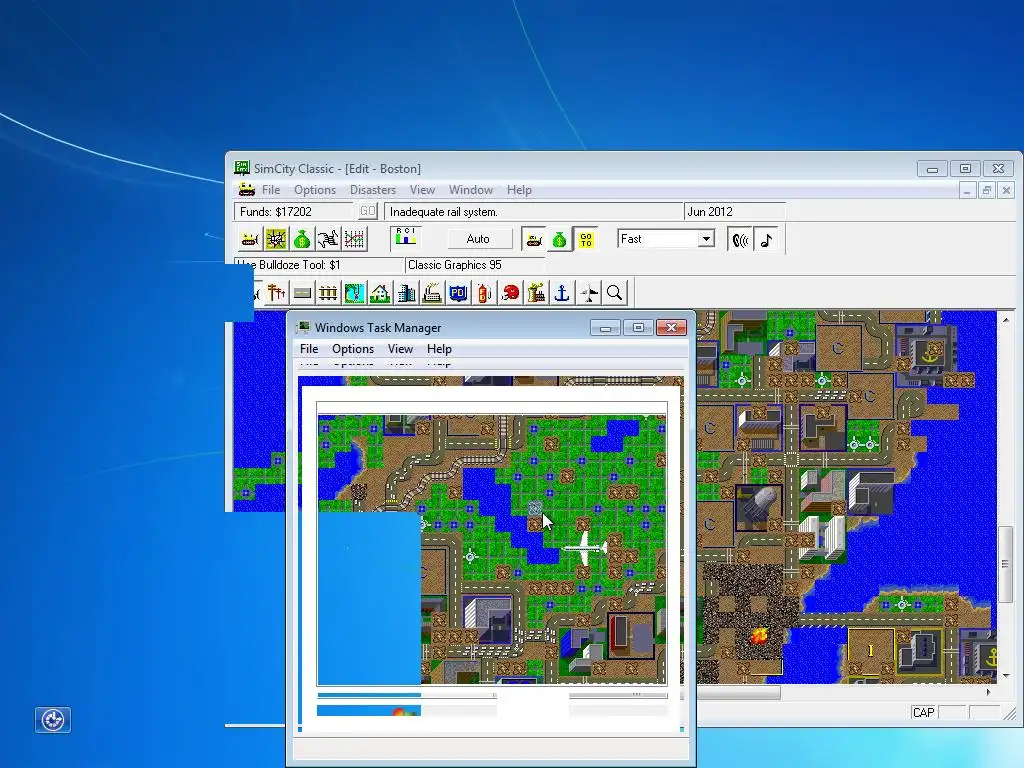Select the Police Department tool
This screenshot has width=1024, height=768.
[458, 293]
